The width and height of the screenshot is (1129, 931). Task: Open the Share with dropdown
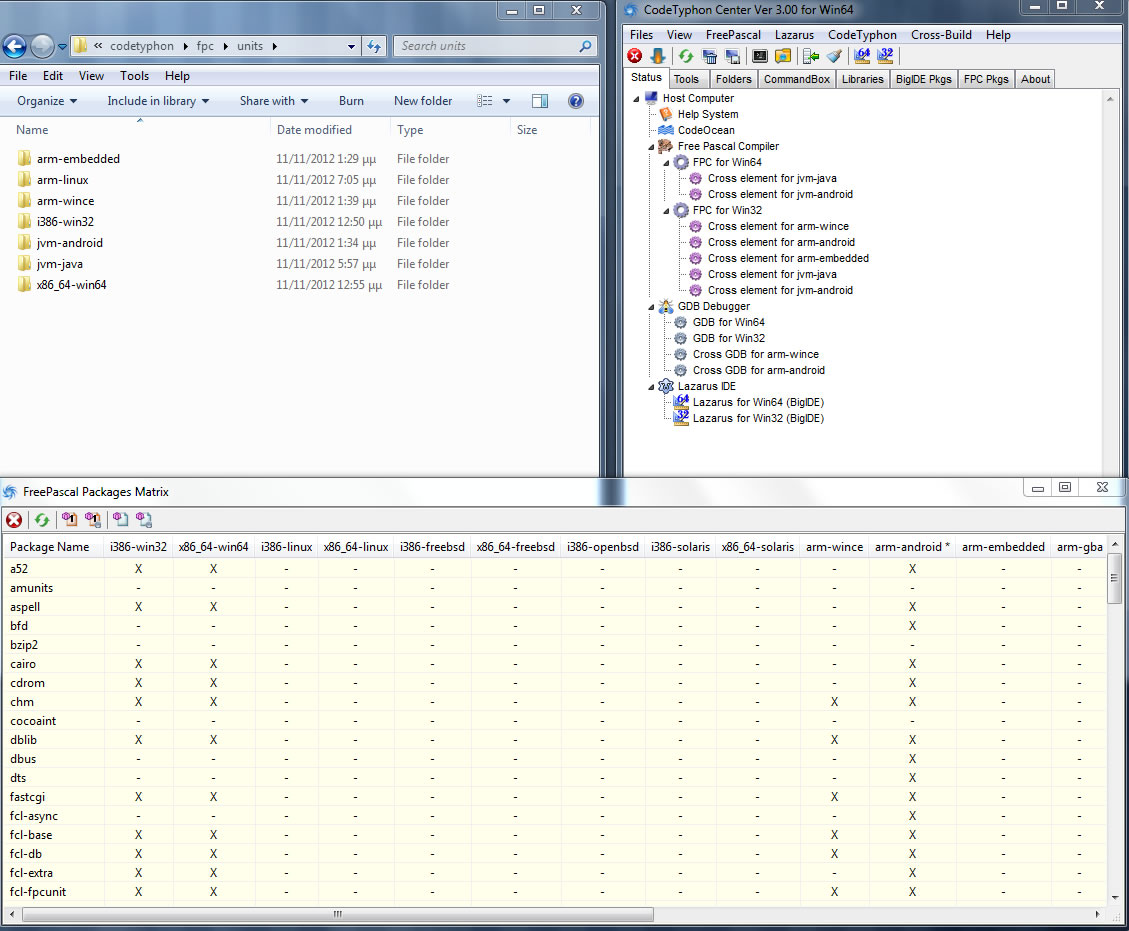(274, 101)
